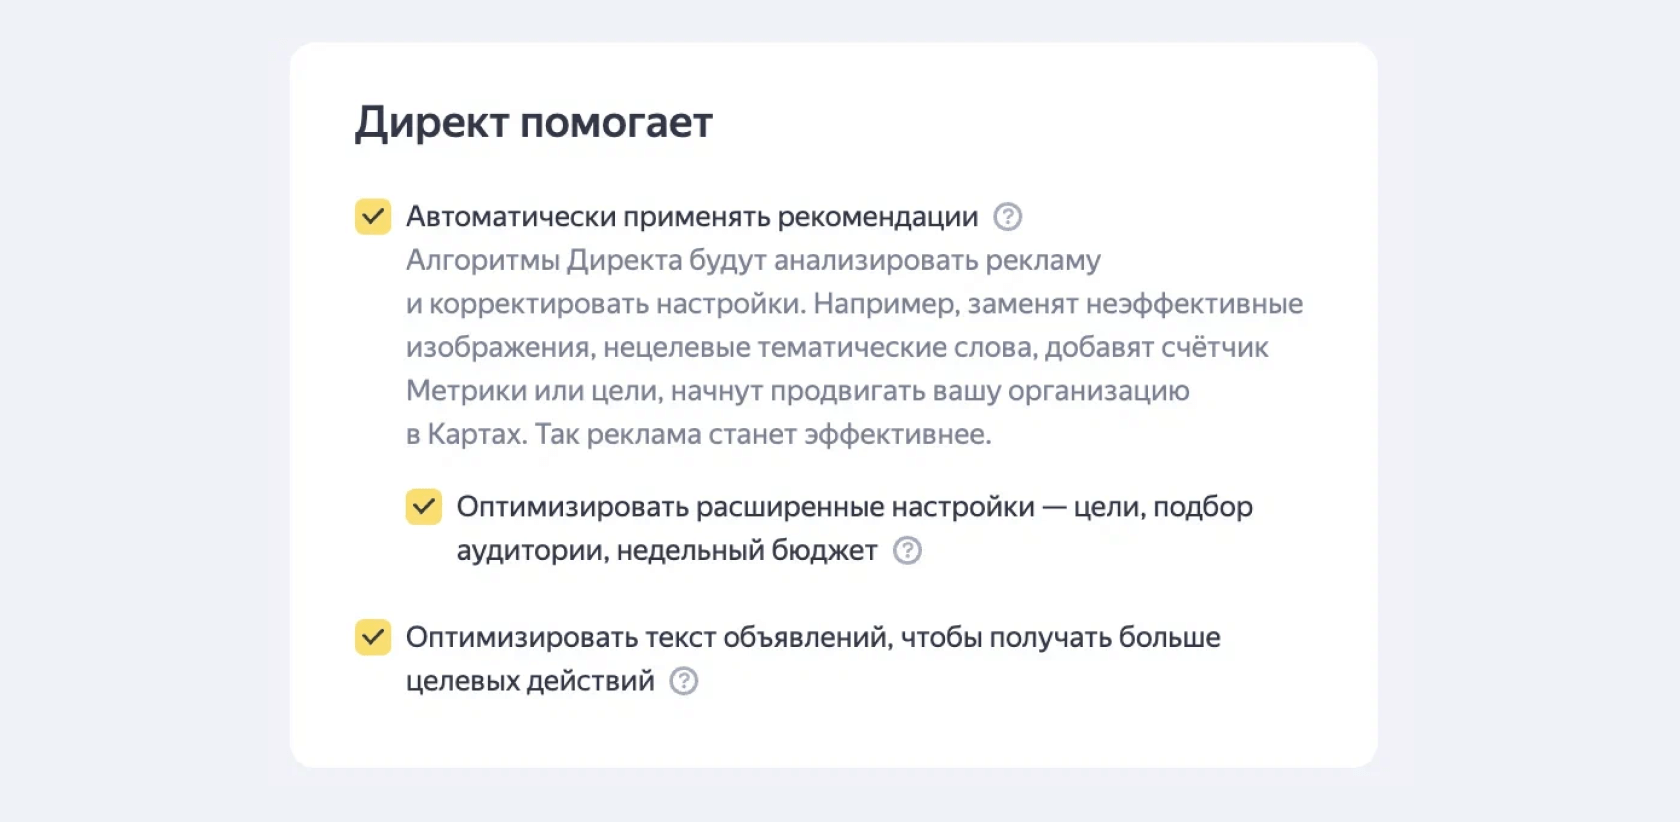The height and width of the screenshot is (822, 1680).
Task: Click the word "помогает" in the heading
Action: [617, 124]
